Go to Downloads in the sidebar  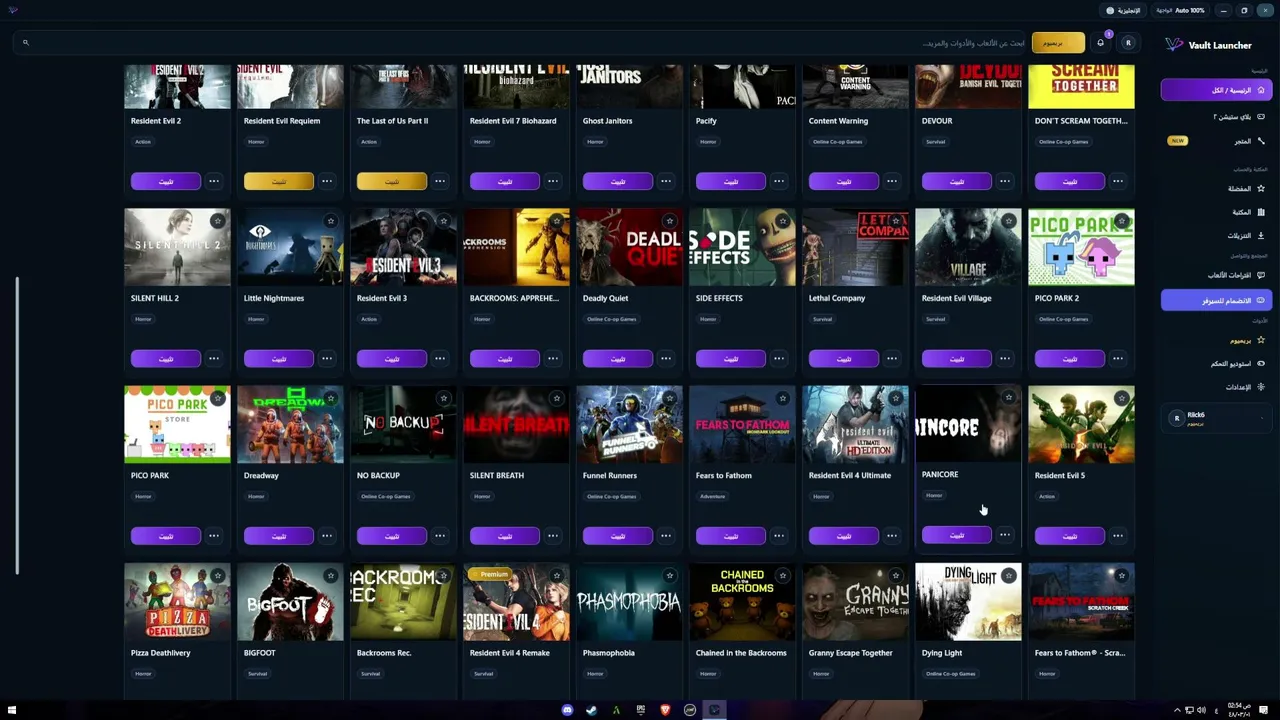click(x=1216, y=236)
